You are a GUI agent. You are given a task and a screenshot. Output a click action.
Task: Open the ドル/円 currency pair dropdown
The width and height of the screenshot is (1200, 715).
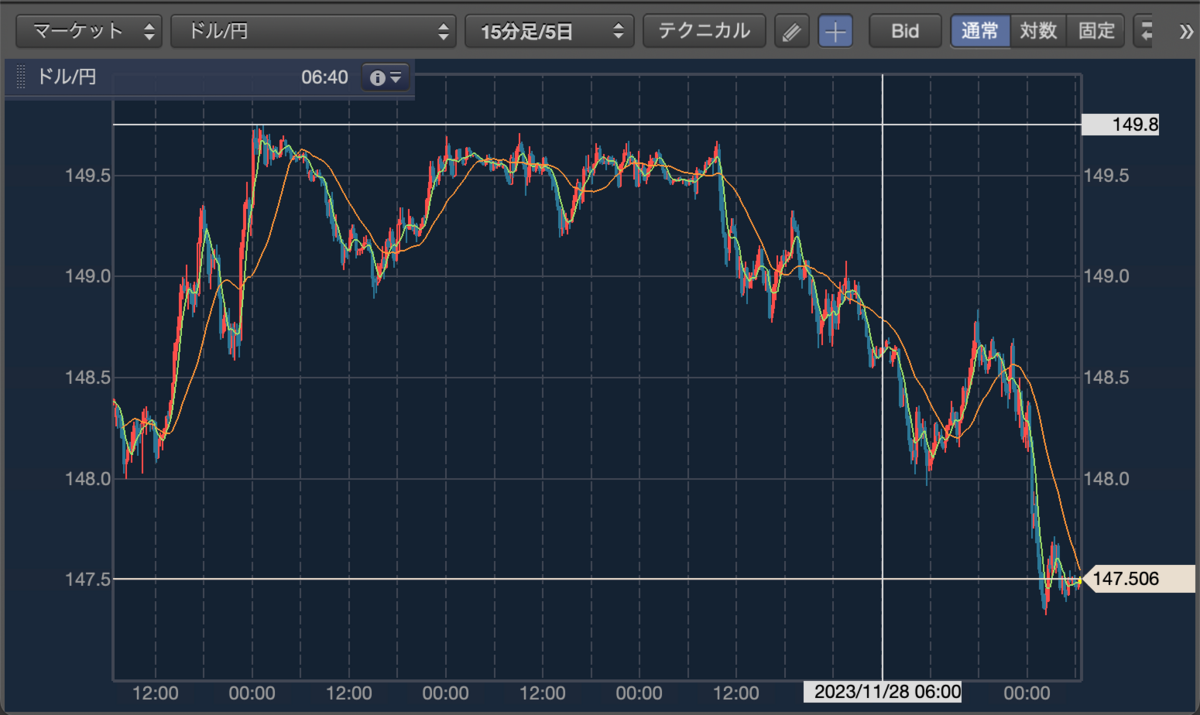tap(313, 31)
